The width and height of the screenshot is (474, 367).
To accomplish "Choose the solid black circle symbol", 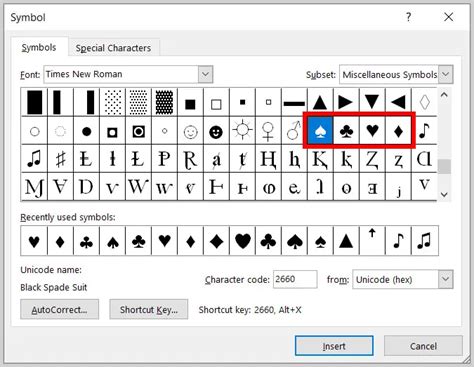I will pos(86,130).
